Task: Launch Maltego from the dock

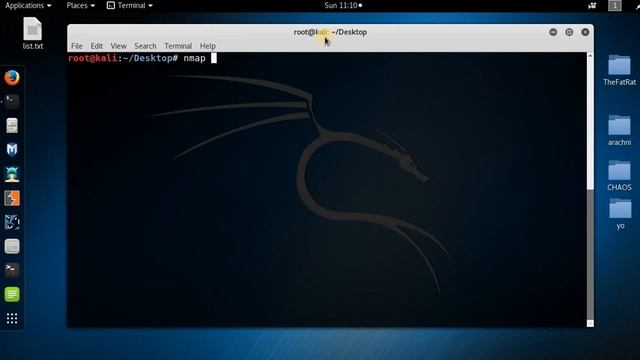Action: click(x=12, y=150)
